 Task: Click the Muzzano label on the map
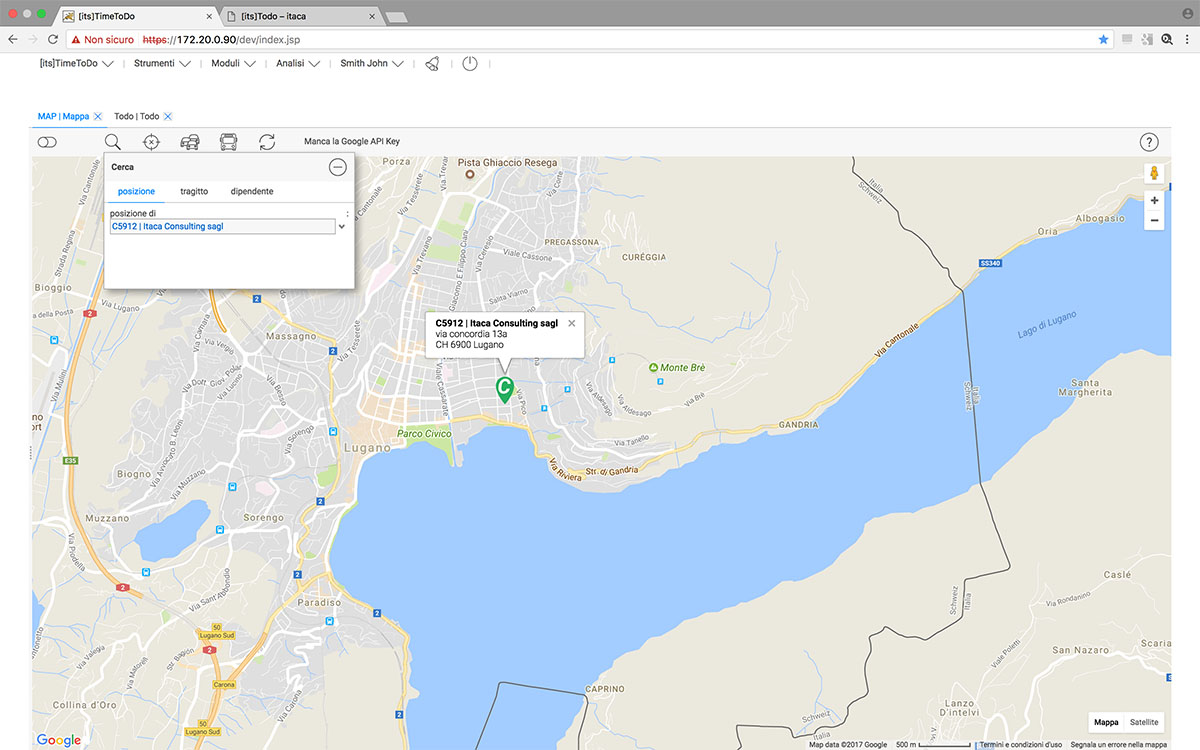107,519
